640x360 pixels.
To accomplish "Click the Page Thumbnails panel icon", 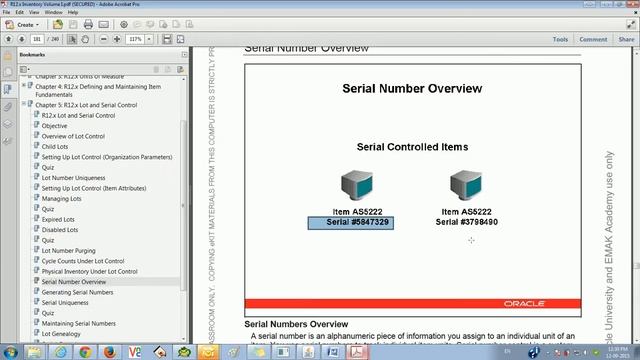I will (8, 72).
